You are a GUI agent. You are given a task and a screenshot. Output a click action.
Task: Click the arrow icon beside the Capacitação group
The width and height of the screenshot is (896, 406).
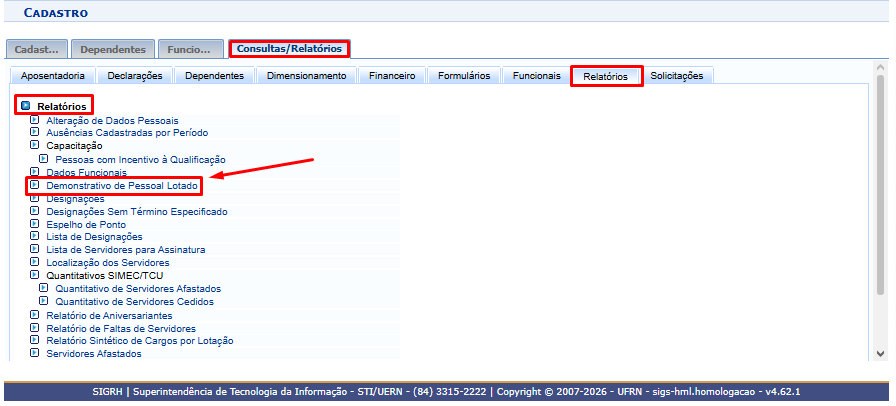click(x=34, y=145)
